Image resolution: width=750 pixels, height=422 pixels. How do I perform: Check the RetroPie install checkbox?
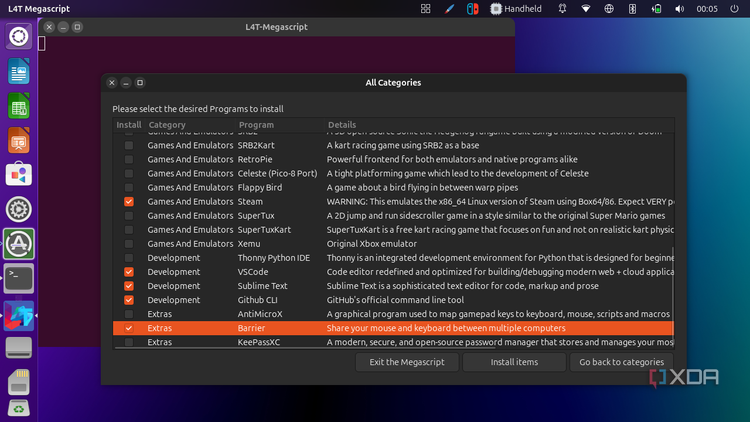[129, 159]
